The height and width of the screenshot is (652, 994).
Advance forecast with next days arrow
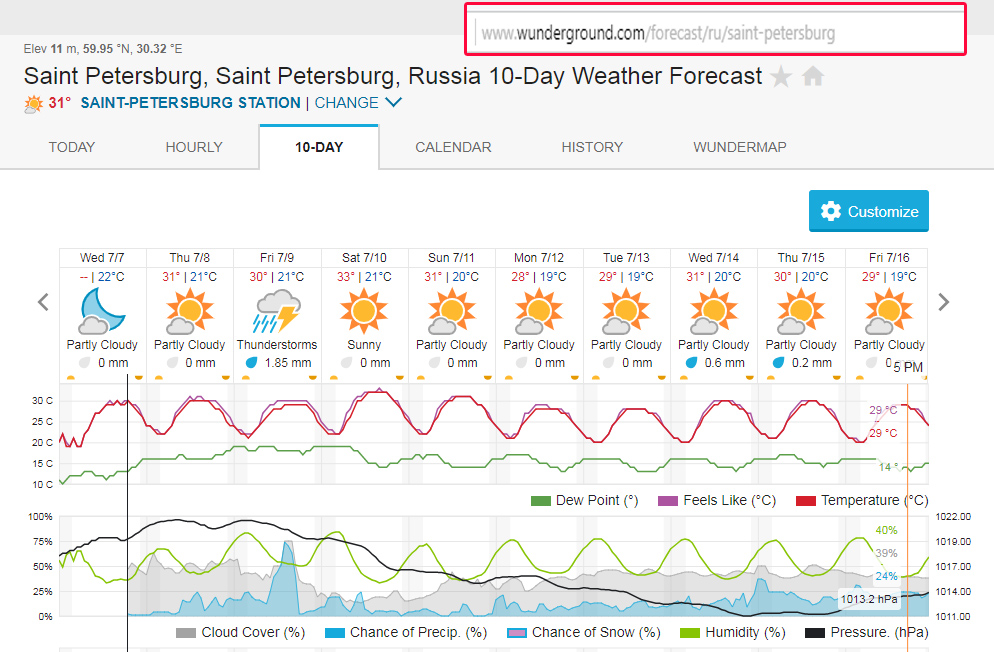943,302
